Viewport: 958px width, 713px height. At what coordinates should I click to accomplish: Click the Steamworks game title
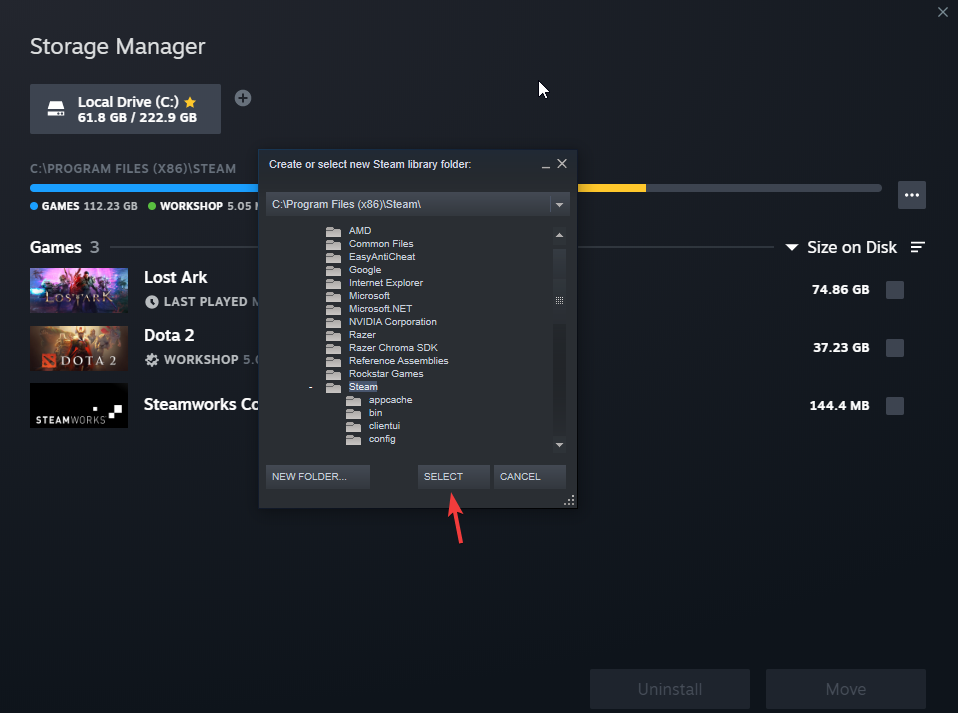click(x=201, y=404)
